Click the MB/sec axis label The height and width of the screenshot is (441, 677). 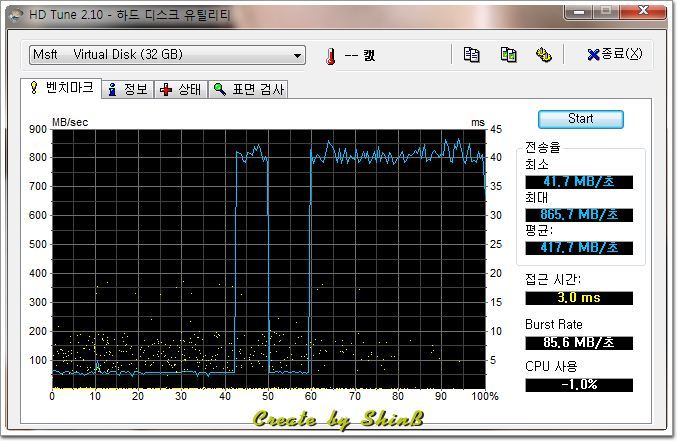pyautogui.click(x=70, y=122)
